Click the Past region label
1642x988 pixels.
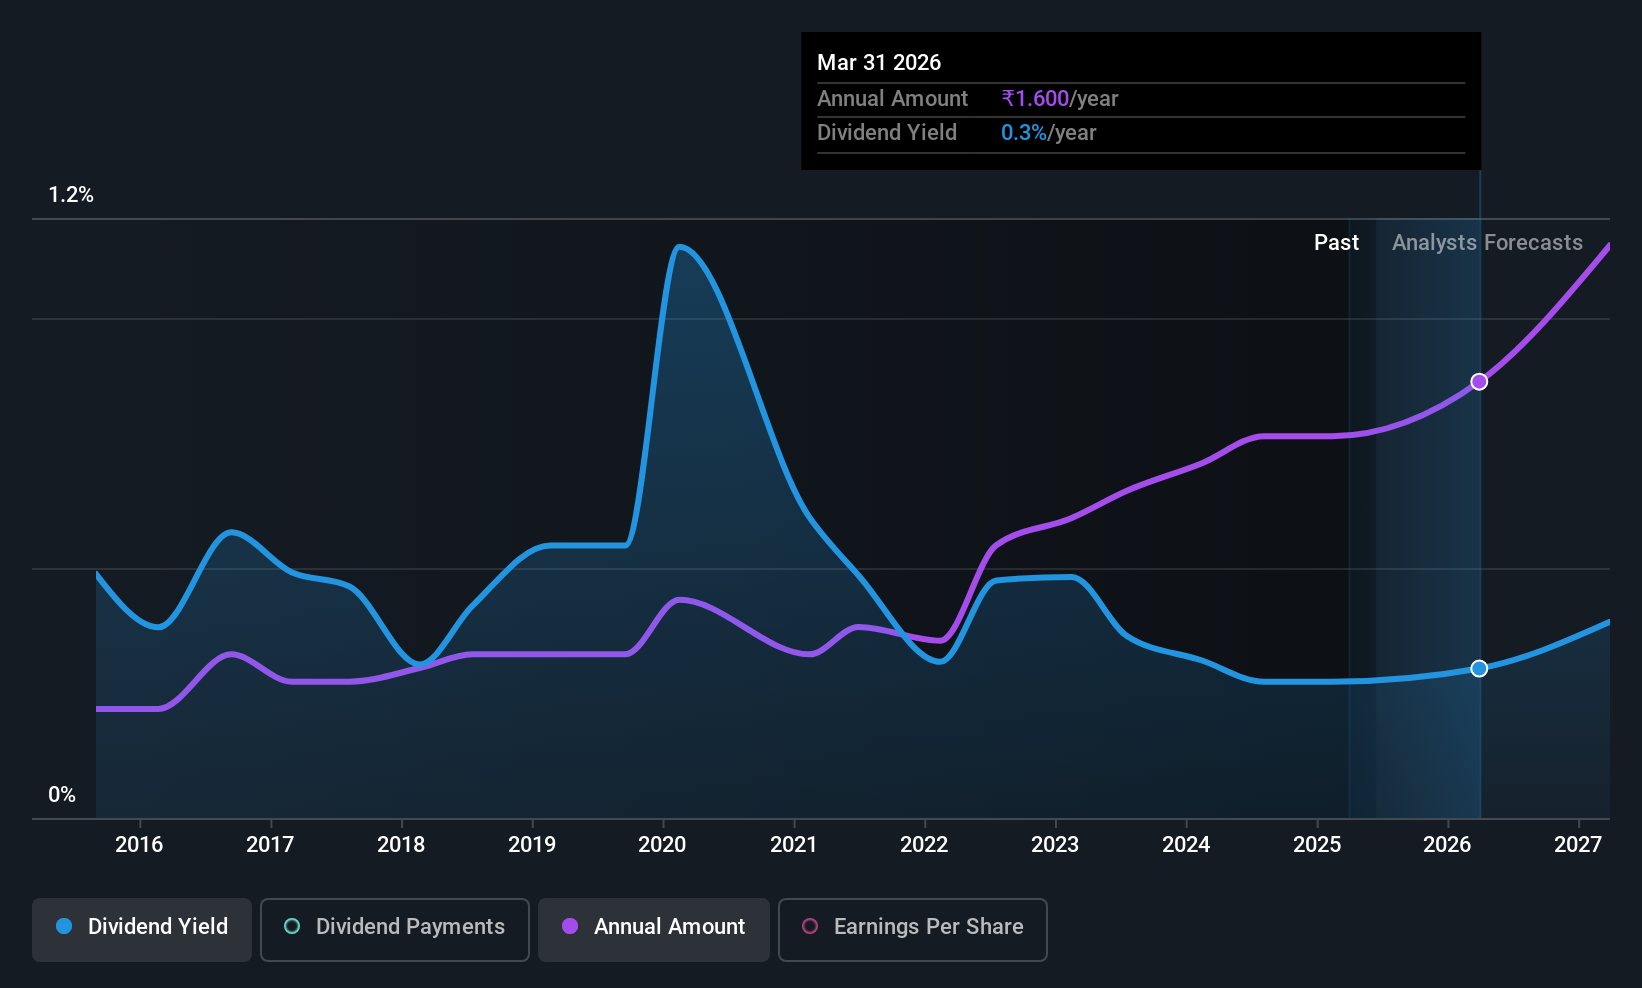point(1336,243)
